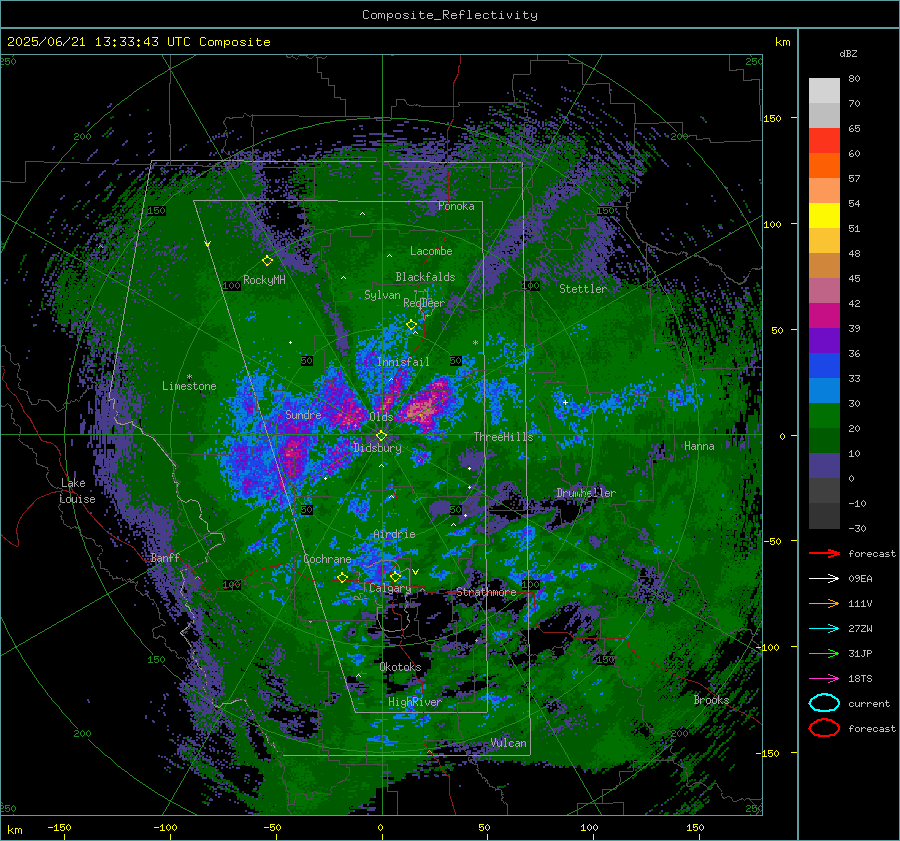Select the yellow diamond radar site above Didsbury

(x=381, y=436)
